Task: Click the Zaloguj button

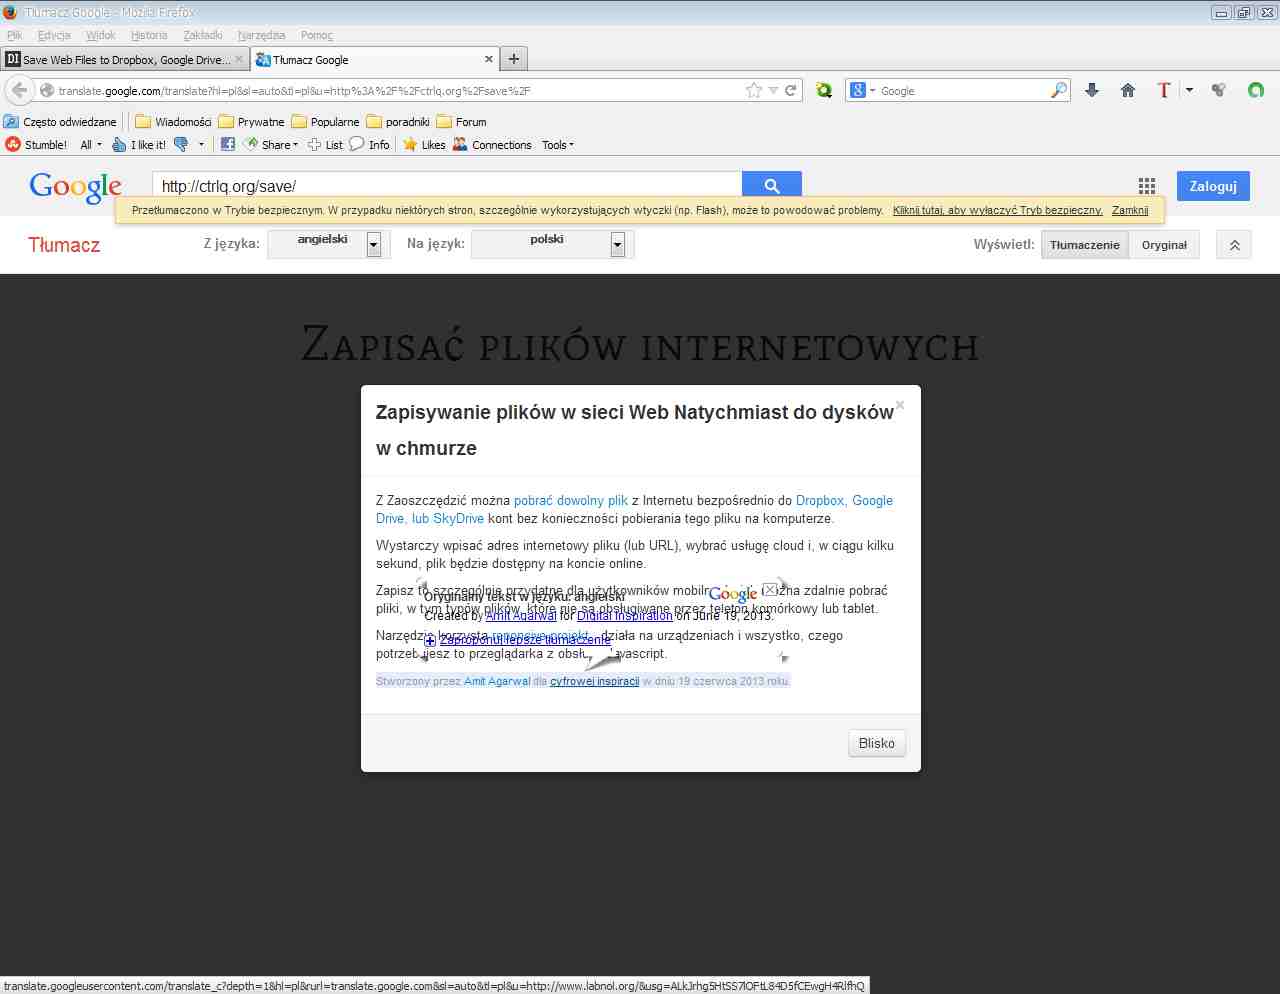Action: coord(1212,186)
